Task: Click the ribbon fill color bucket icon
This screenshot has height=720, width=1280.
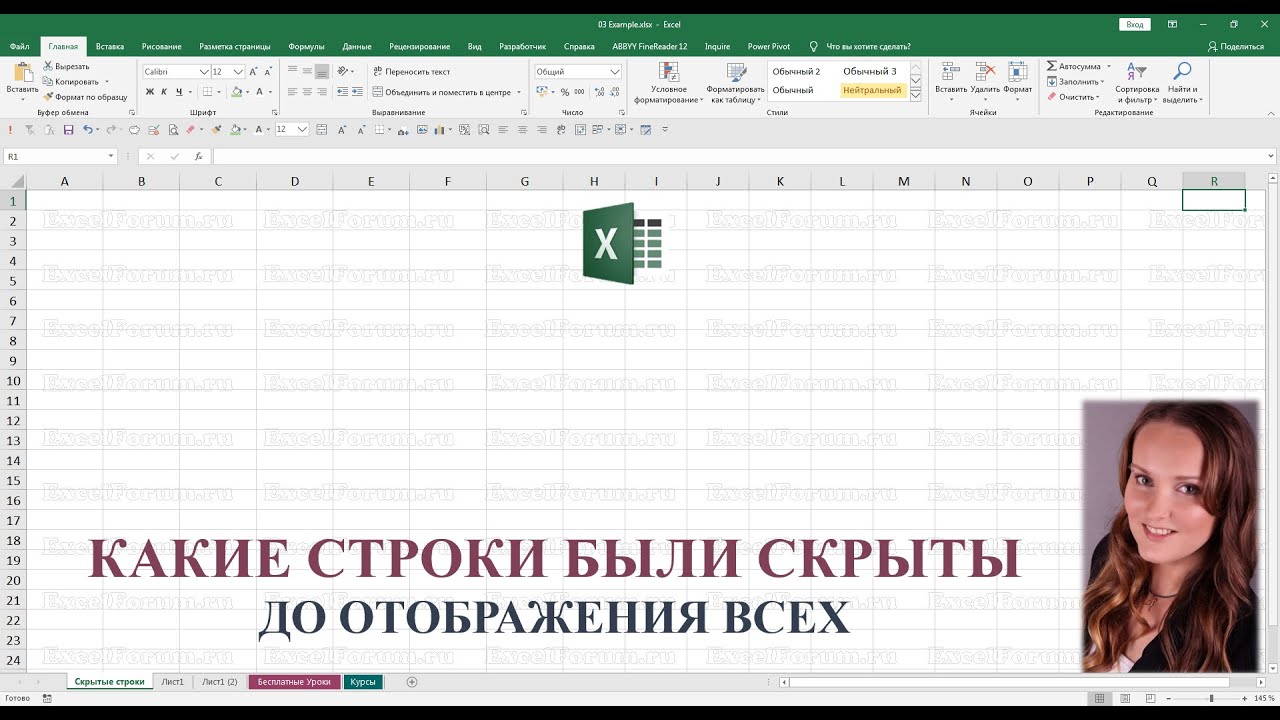Action: pos(236,91)
